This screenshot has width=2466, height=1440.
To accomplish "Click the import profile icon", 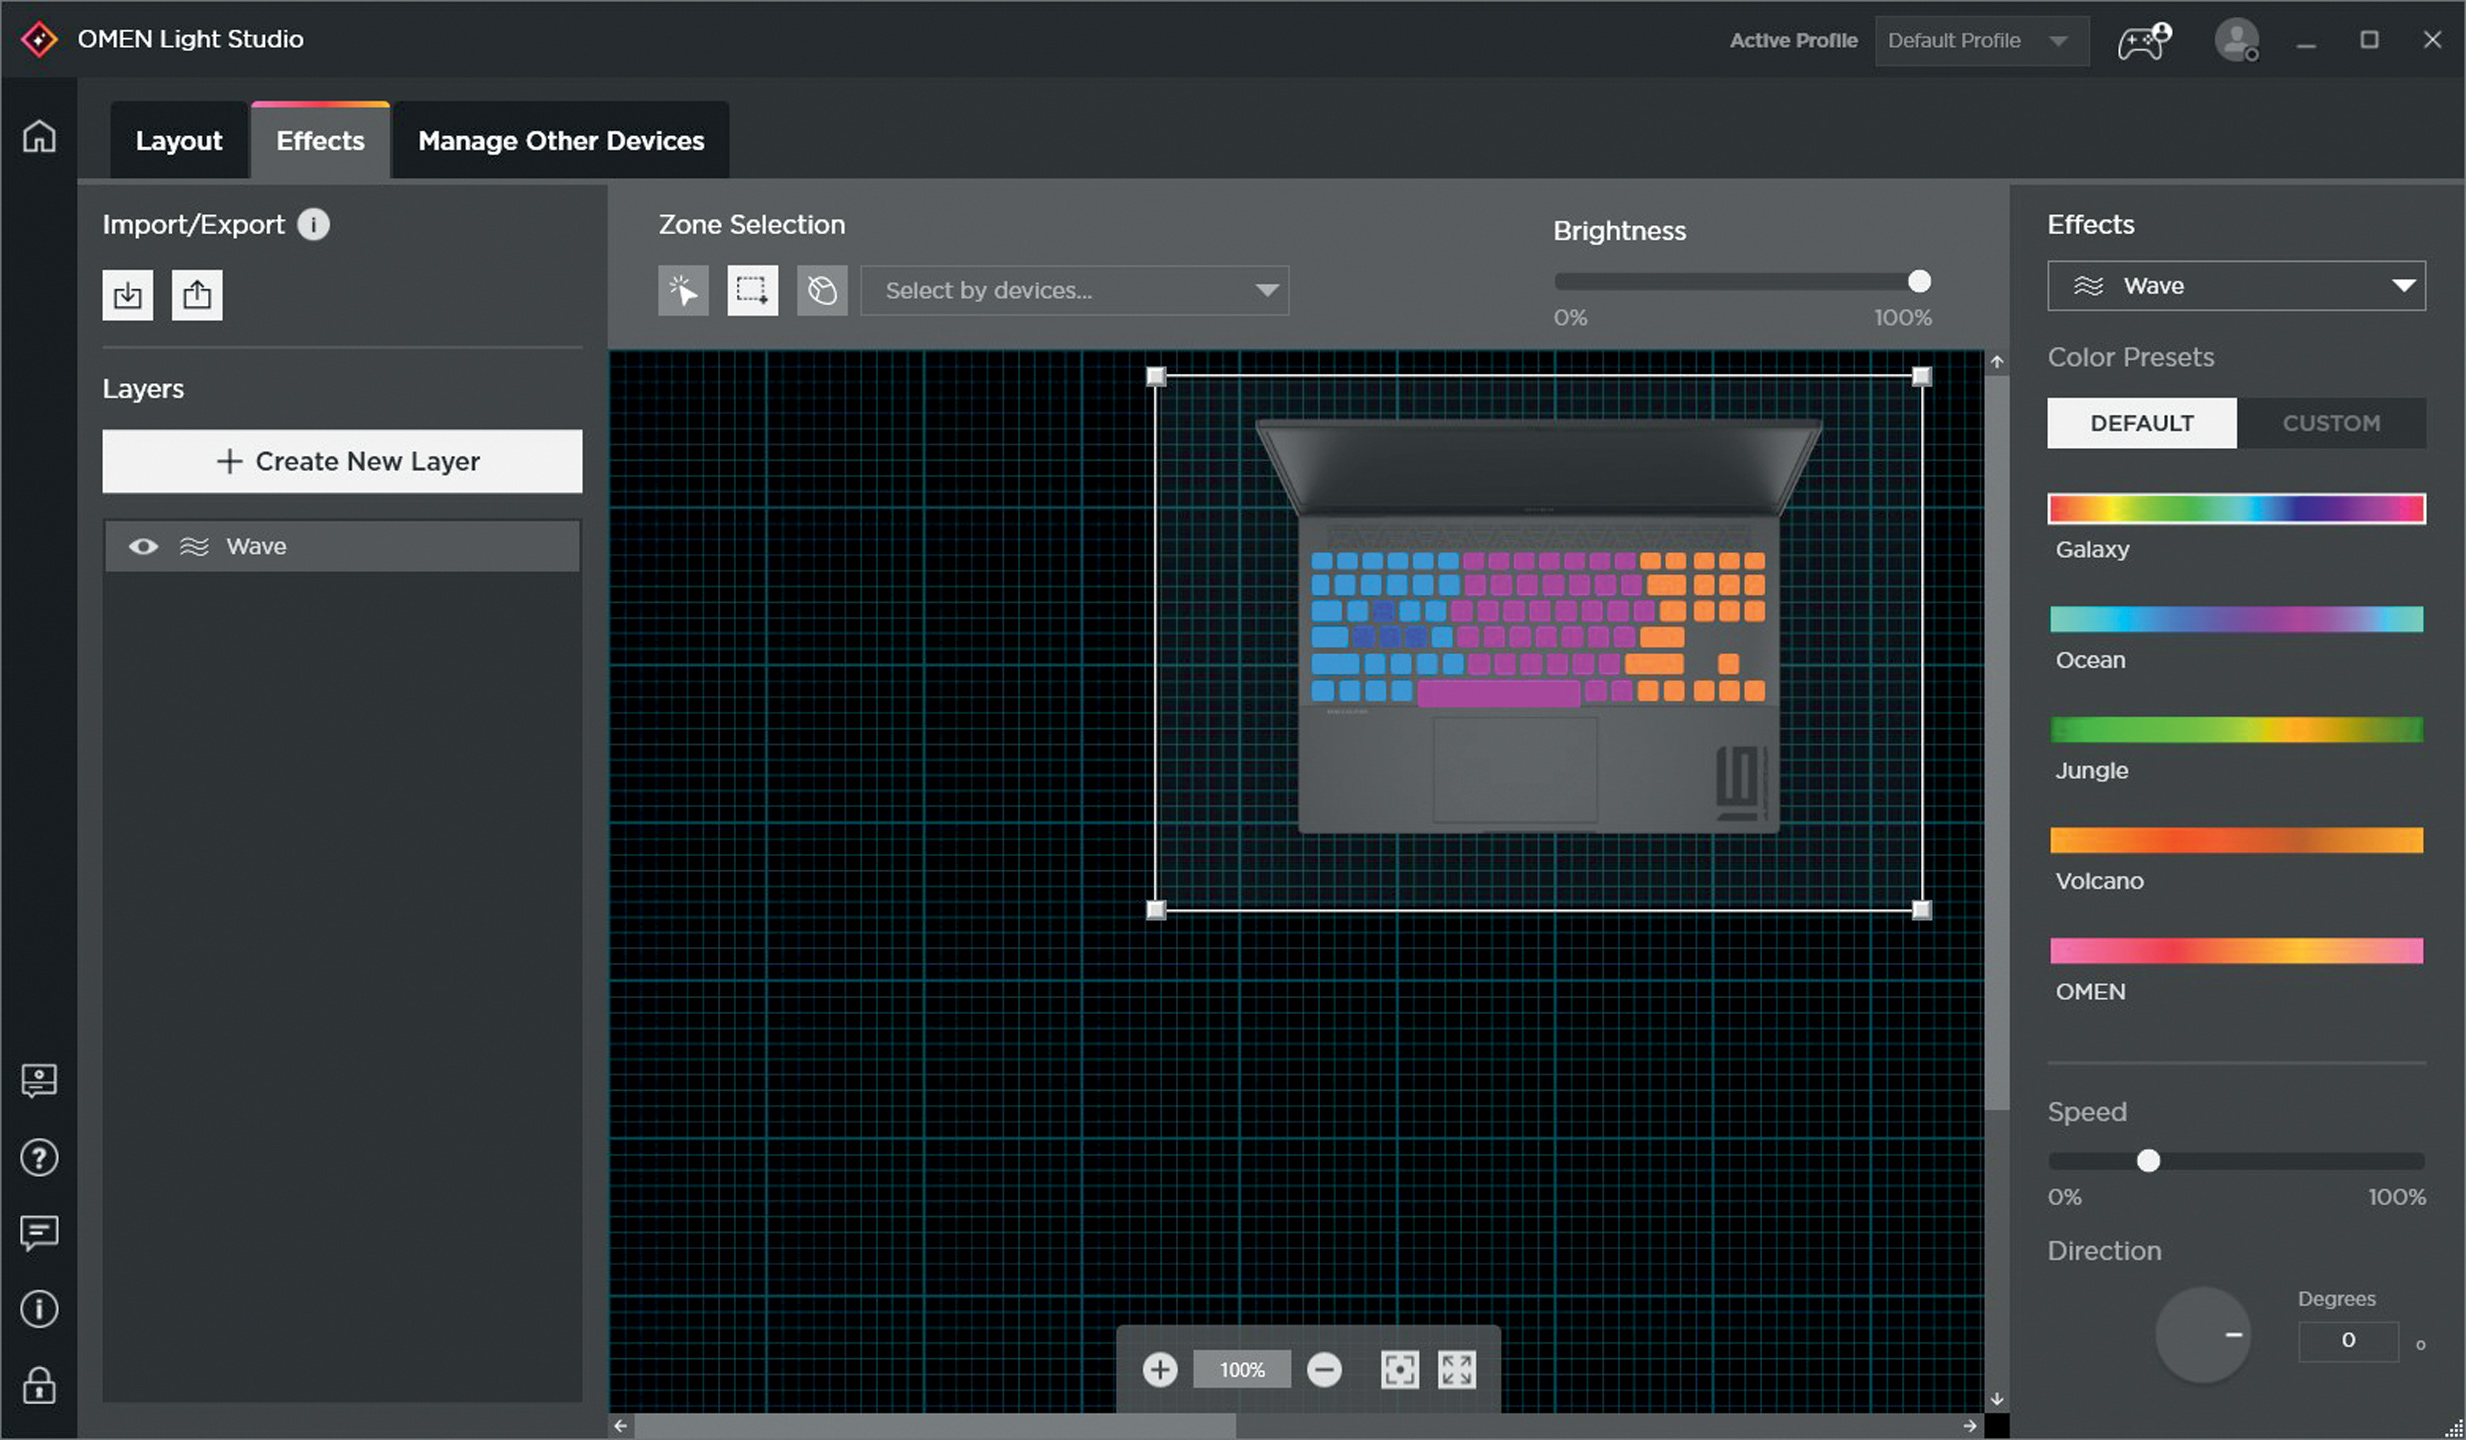I will pyautogui.click(x=128, y=295).
